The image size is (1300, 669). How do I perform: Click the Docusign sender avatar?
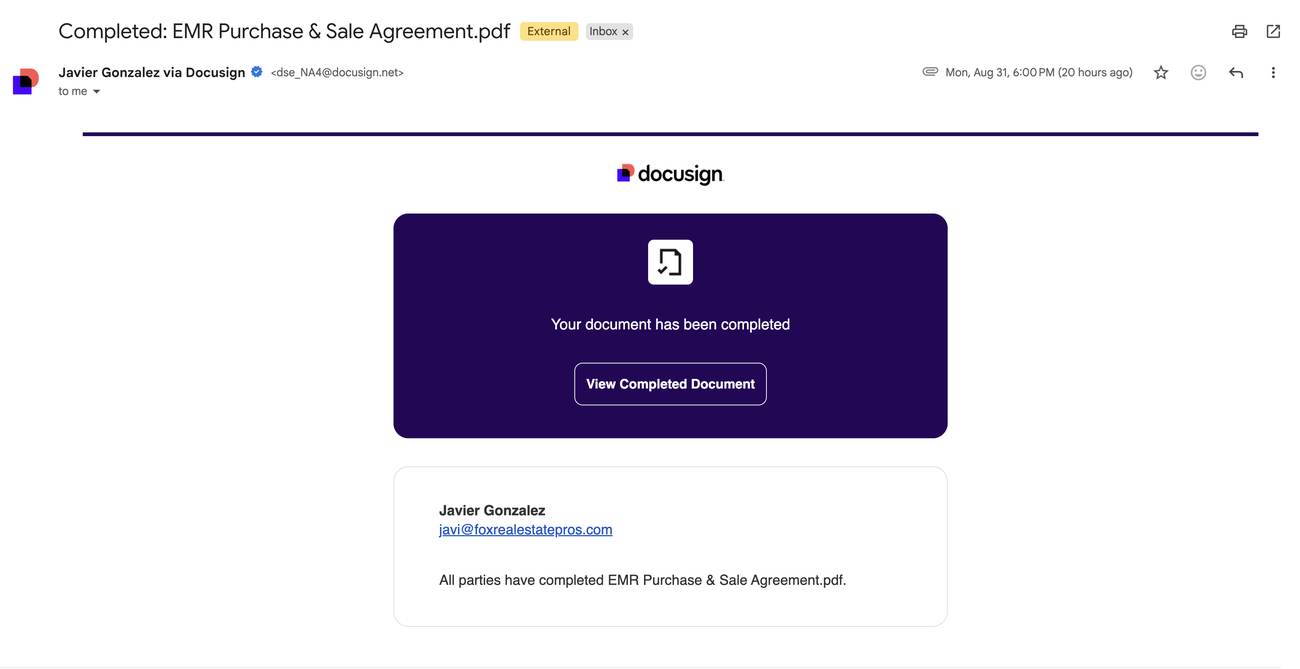point(26,81)
